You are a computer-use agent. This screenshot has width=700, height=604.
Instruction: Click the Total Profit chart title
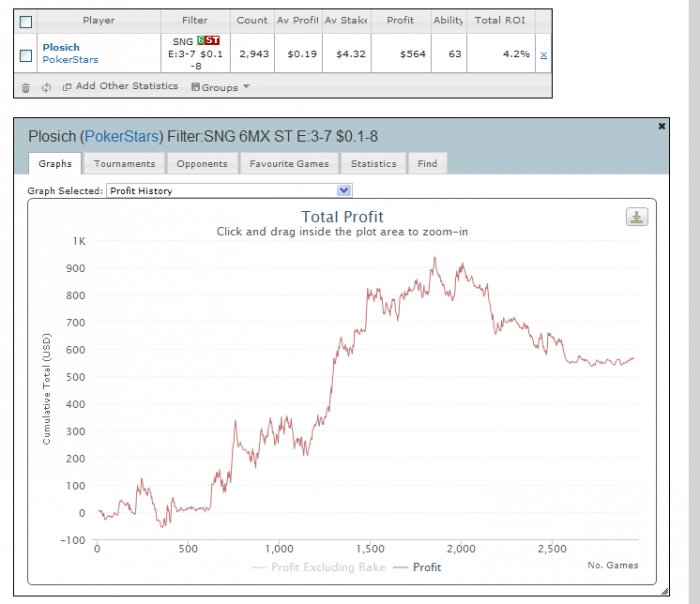pyautogui.click(x=342, y=217)
